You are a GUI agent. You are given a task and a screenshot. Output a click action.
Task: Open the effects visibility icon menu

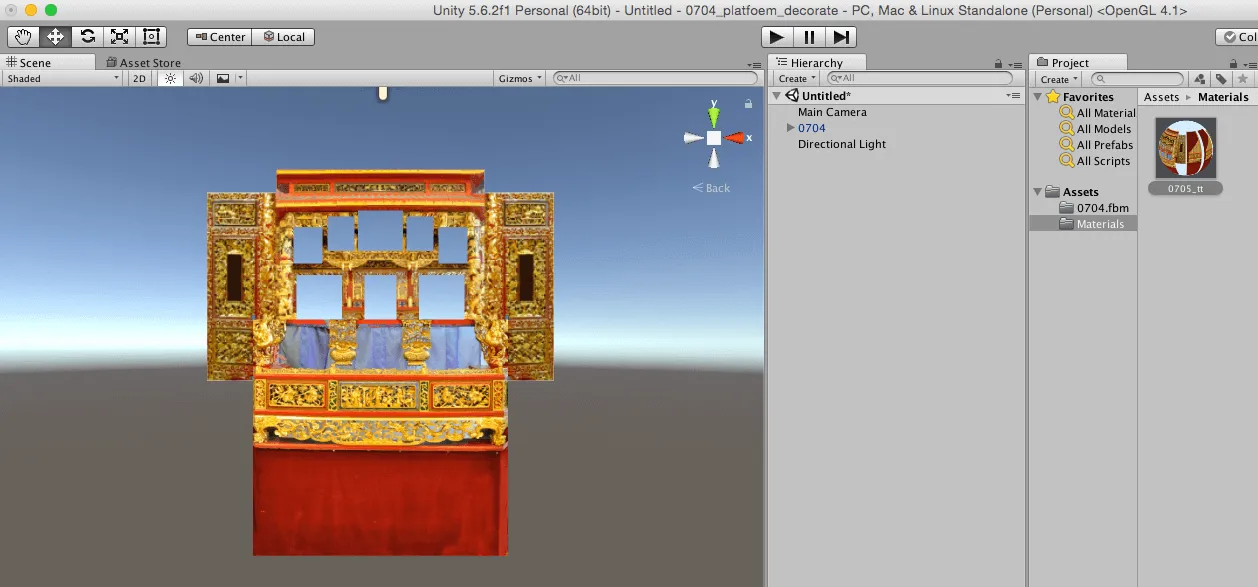tap(222, 78)
